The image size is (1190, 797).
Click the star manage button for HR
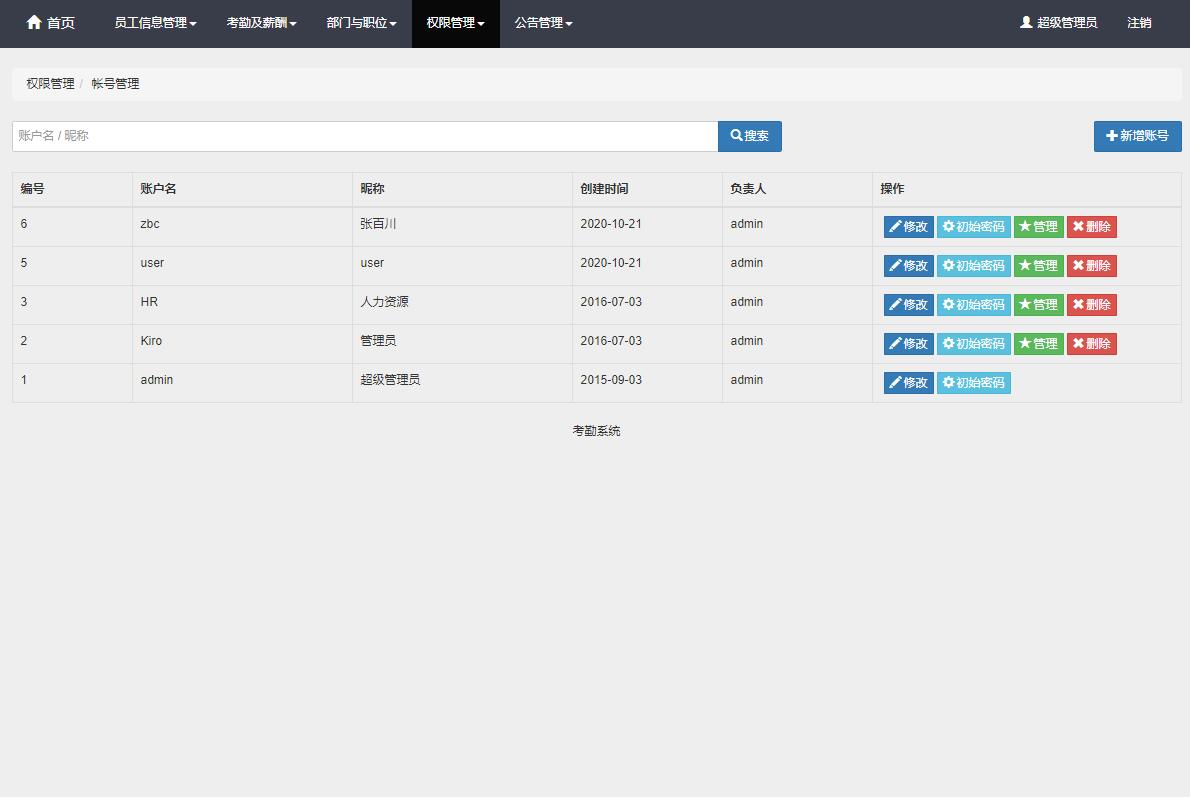1038,305
